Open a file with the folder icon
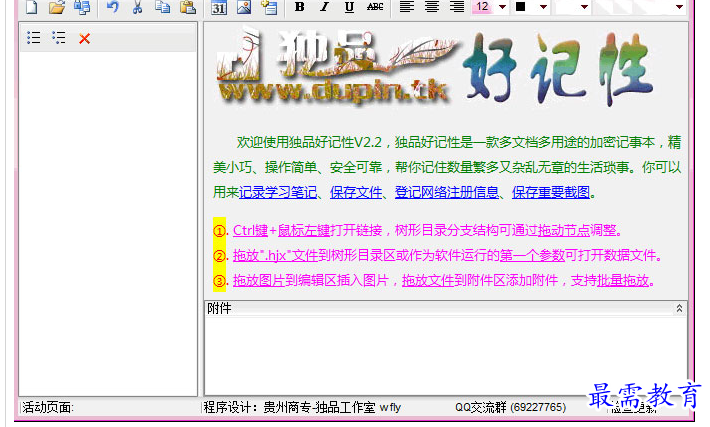 pyautogui.click(x=57, y=7)
